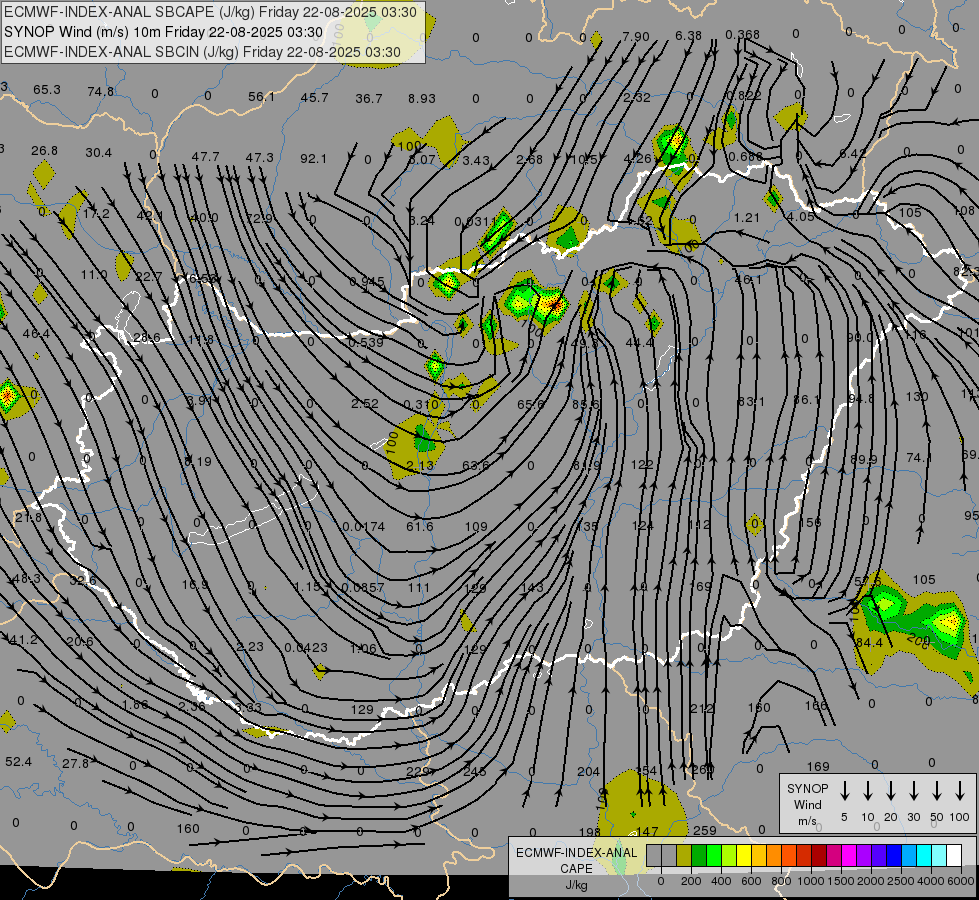Screen dimensions: 979x900
Task: Click the 5 m/s wind arrow in legend
Action: click(844, 790)
